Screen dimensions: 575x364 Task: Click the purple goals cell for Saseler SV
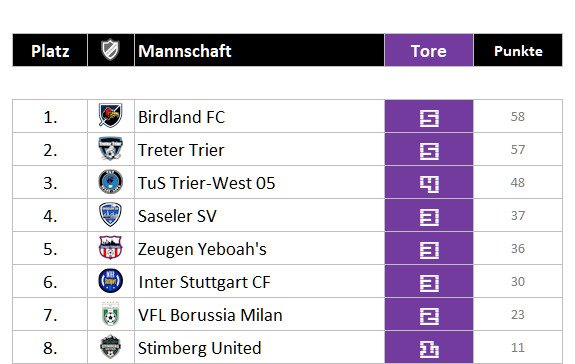(429, 215)
